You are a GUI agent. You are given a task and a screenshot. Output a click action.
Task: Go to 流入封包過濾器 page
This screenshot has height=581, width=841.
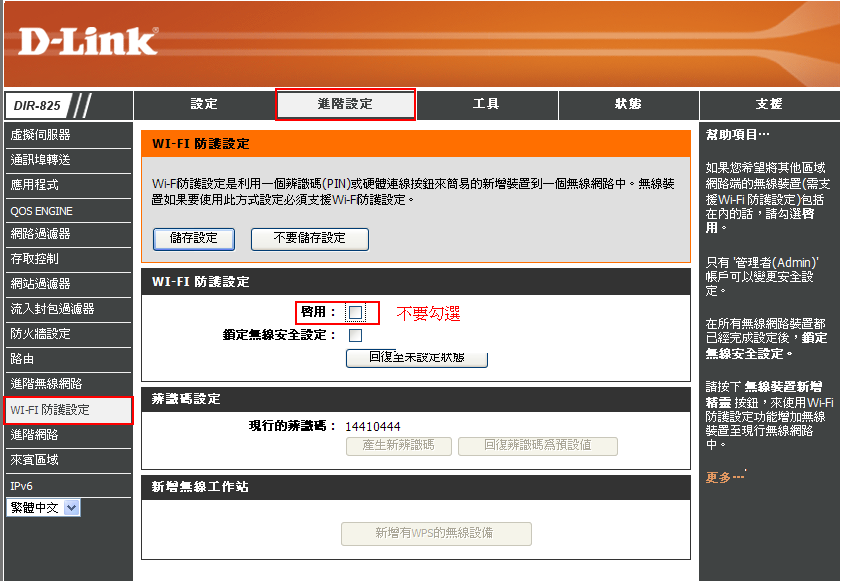(68, 309)
